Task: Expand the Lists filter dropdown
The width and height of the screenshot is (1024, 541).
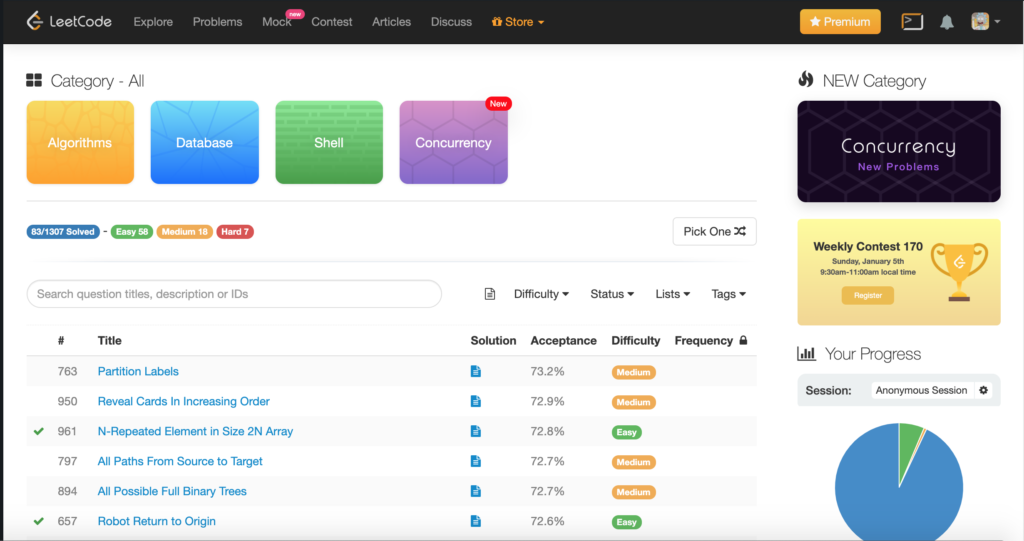Action: point(673,294)
